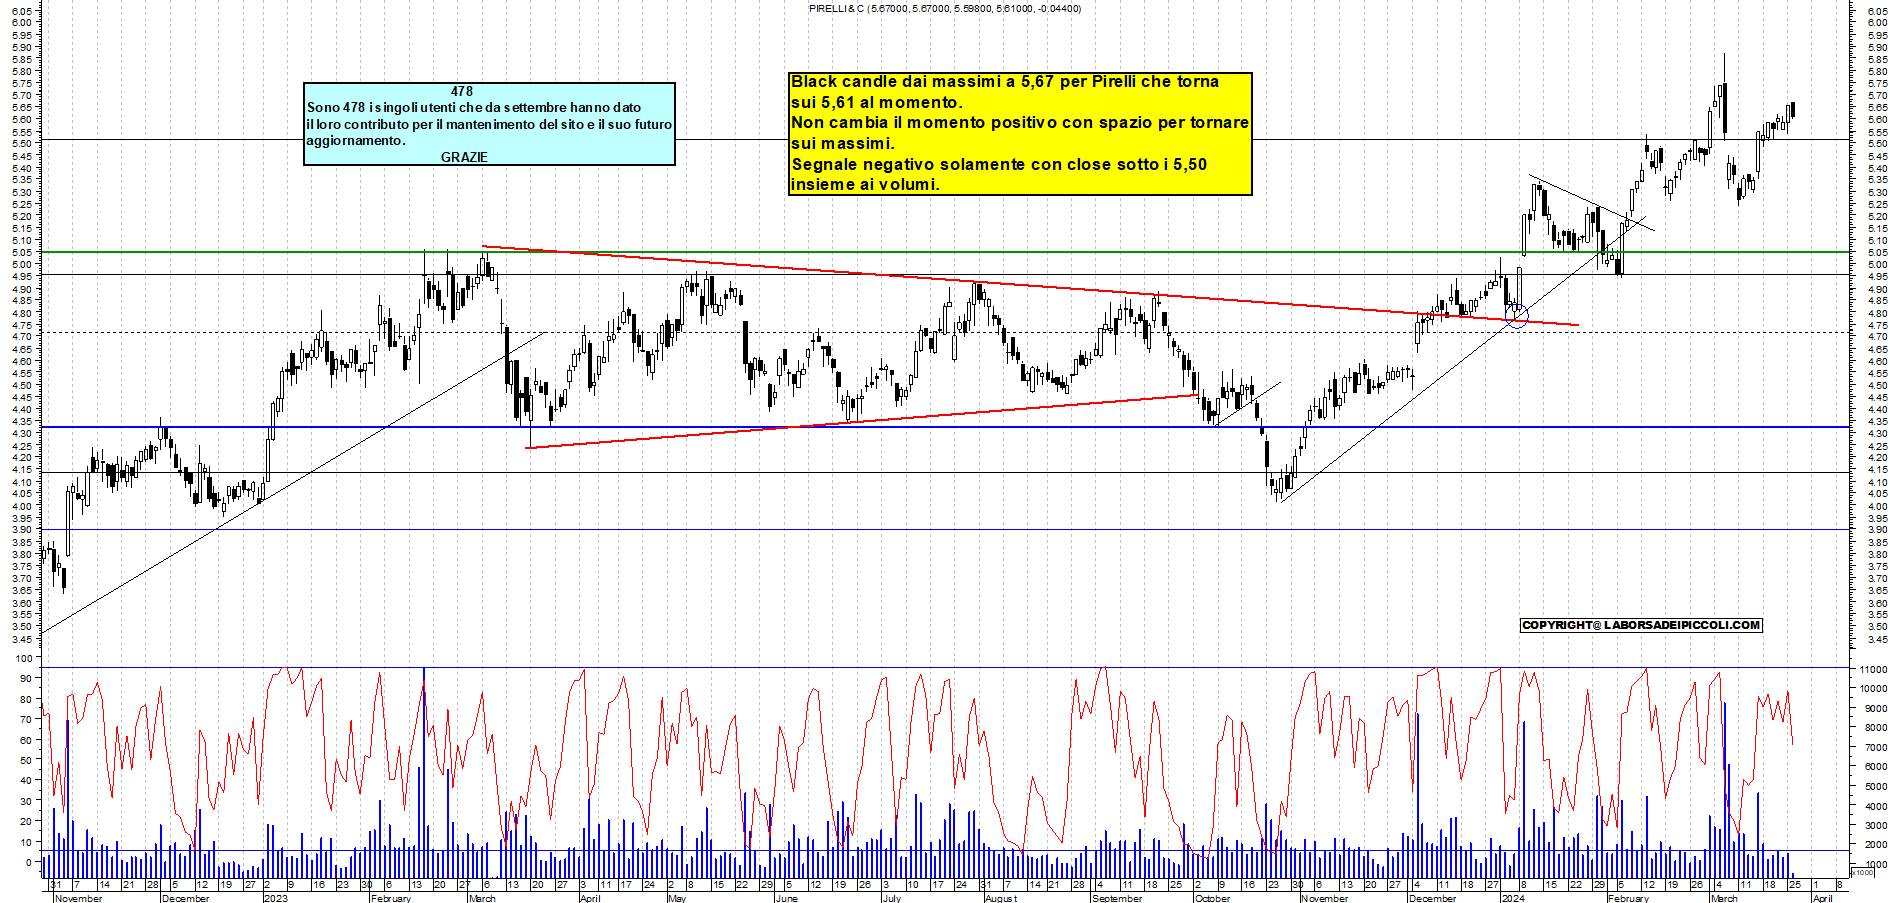Click the '11000' volume scale label

click(x=1872, y=669)
